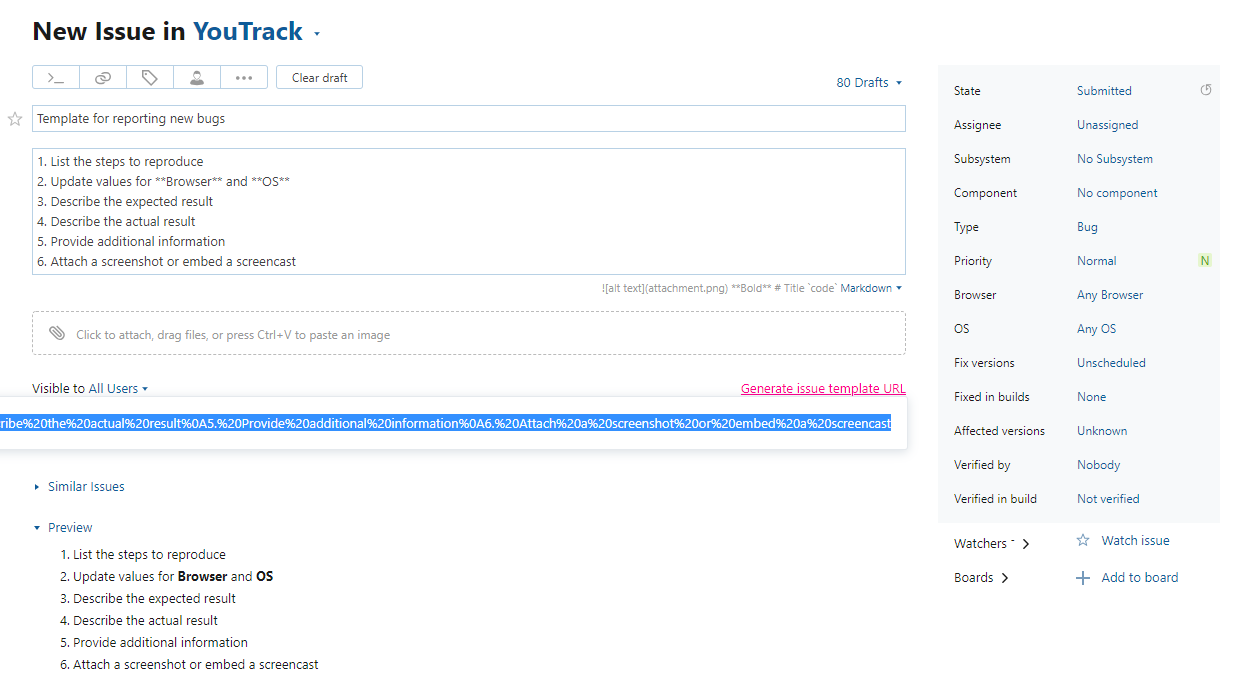Open the 80 Drafts dropdown
Screen dimensions: 1252x691
(869, 83)
